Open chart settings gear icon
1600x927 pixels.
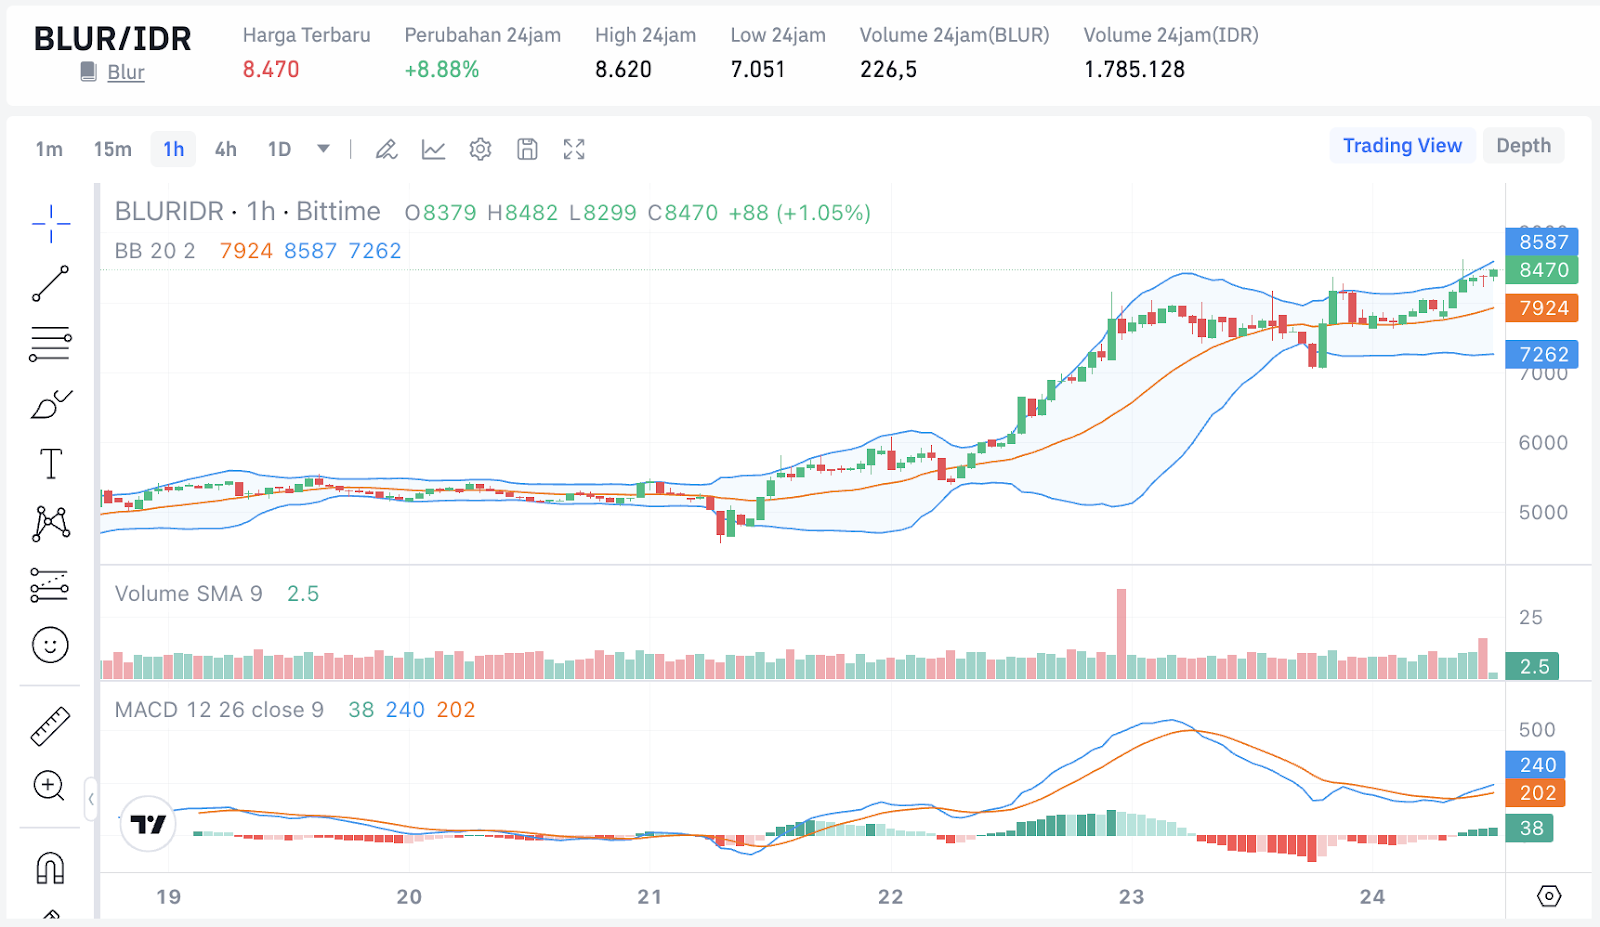point(480,150)
